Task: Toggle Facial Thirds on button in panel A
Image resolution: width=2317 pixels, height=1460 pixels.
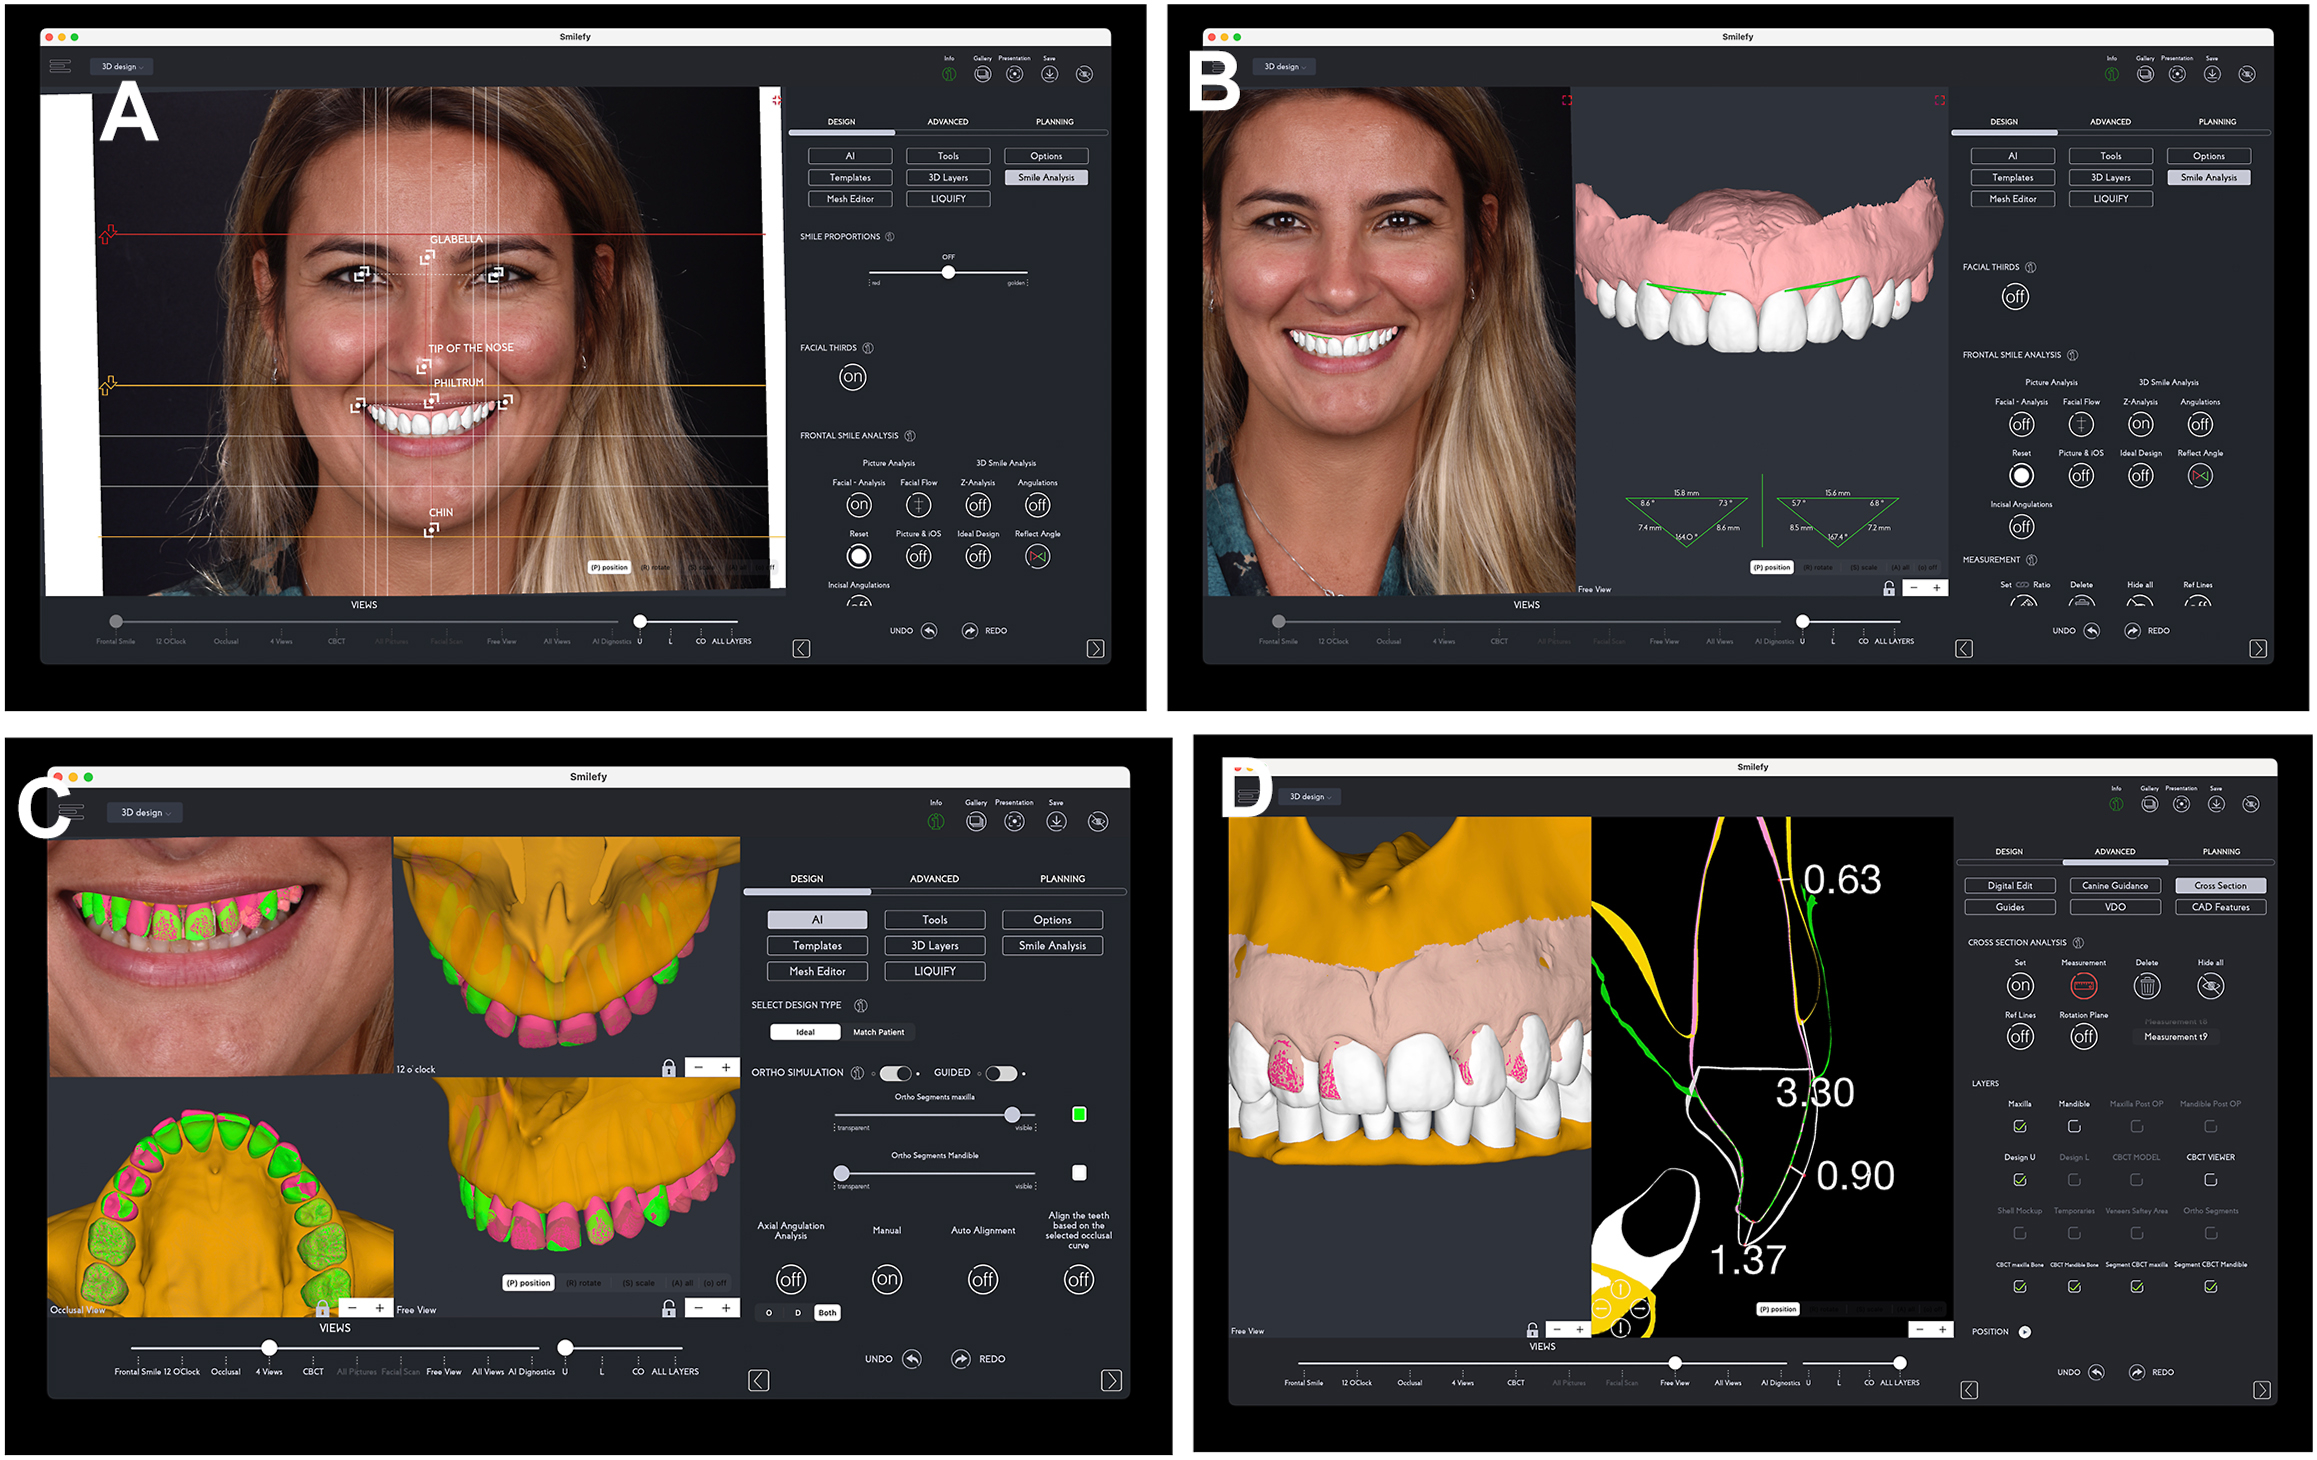Action: pos(853,377)
